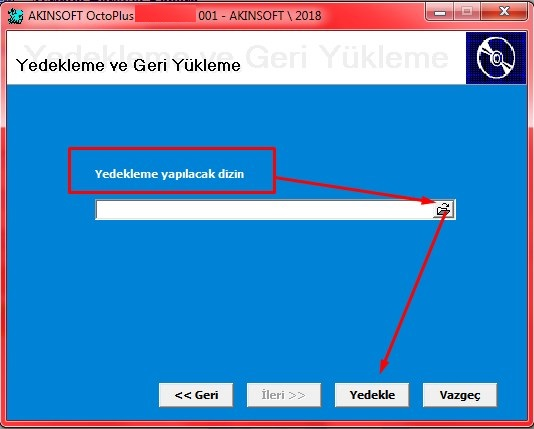Click the red redacted block in title bar

166,16
